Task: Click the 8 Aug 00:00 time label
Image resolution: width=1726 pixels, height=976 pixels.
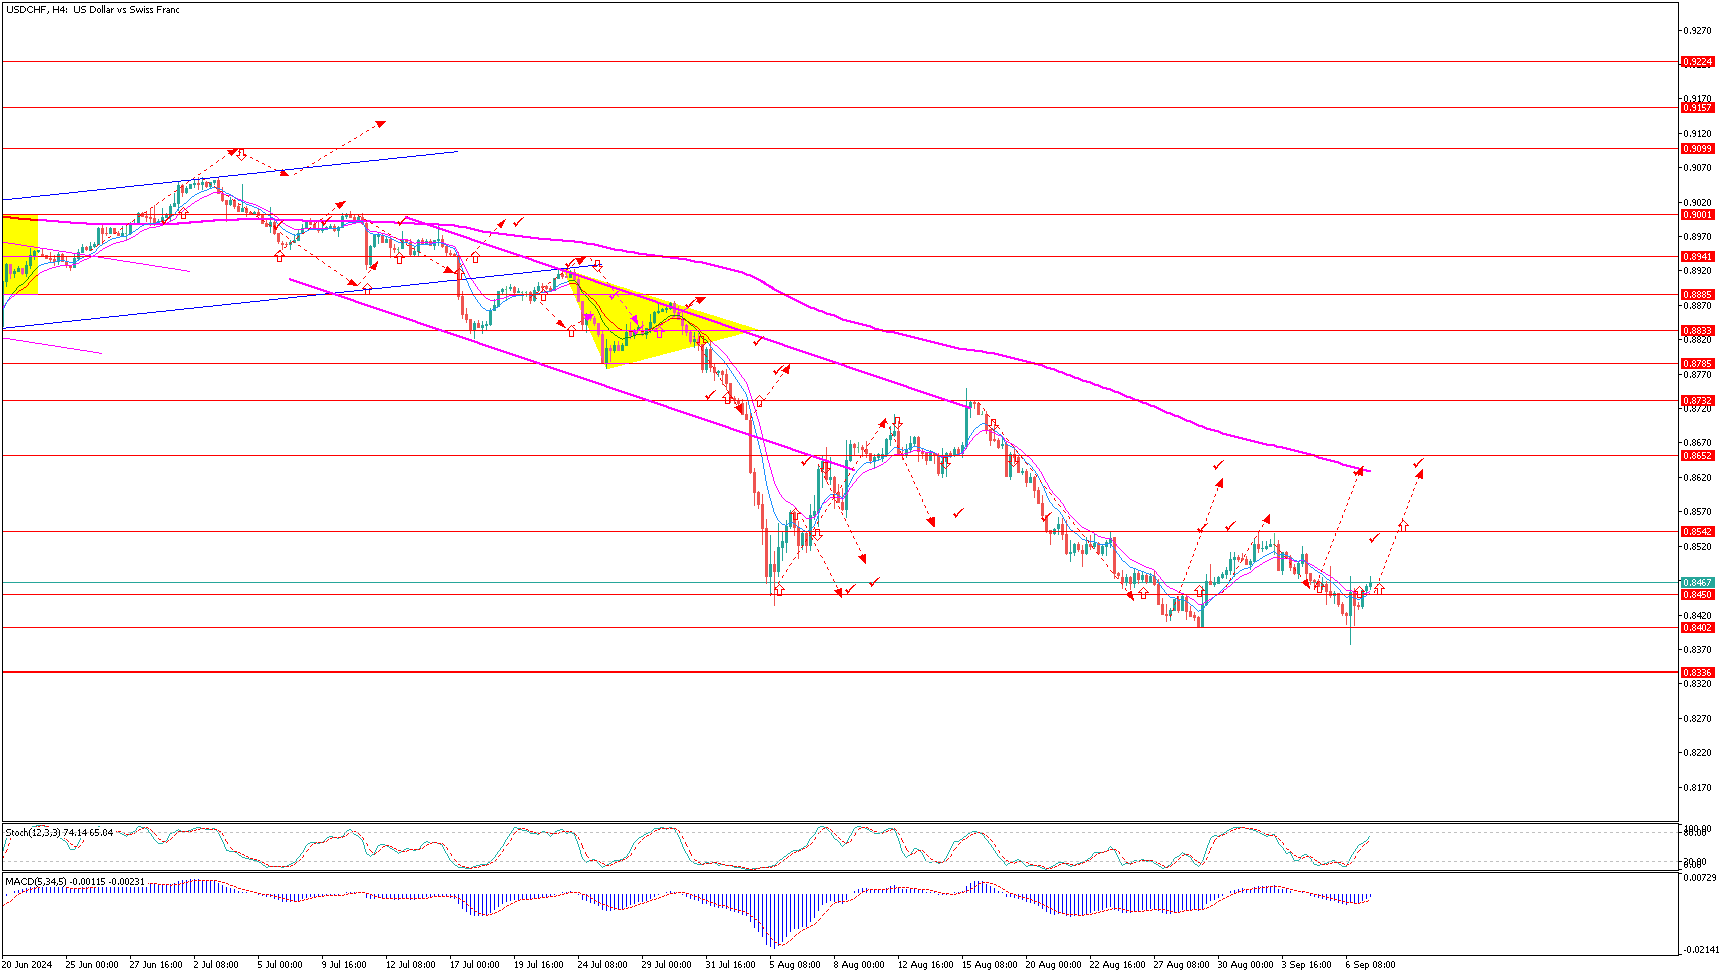Action: tap(859, 965)
